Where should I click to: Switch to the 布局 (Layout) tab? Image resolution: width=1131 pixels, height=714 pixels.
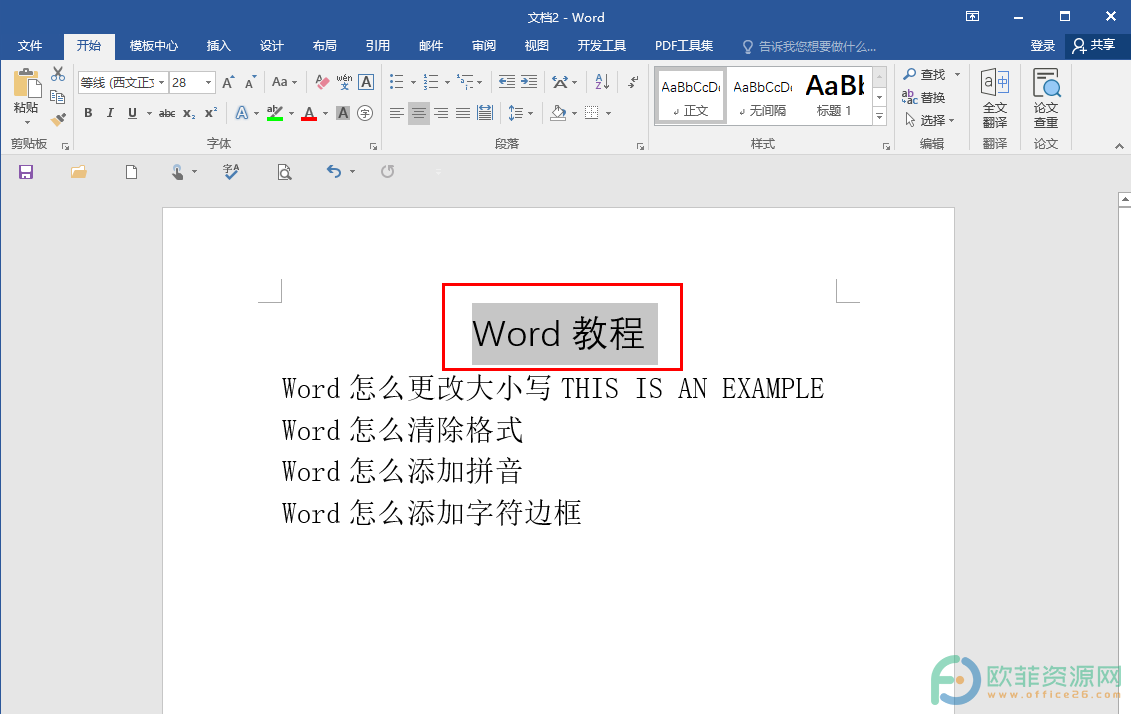325,46
